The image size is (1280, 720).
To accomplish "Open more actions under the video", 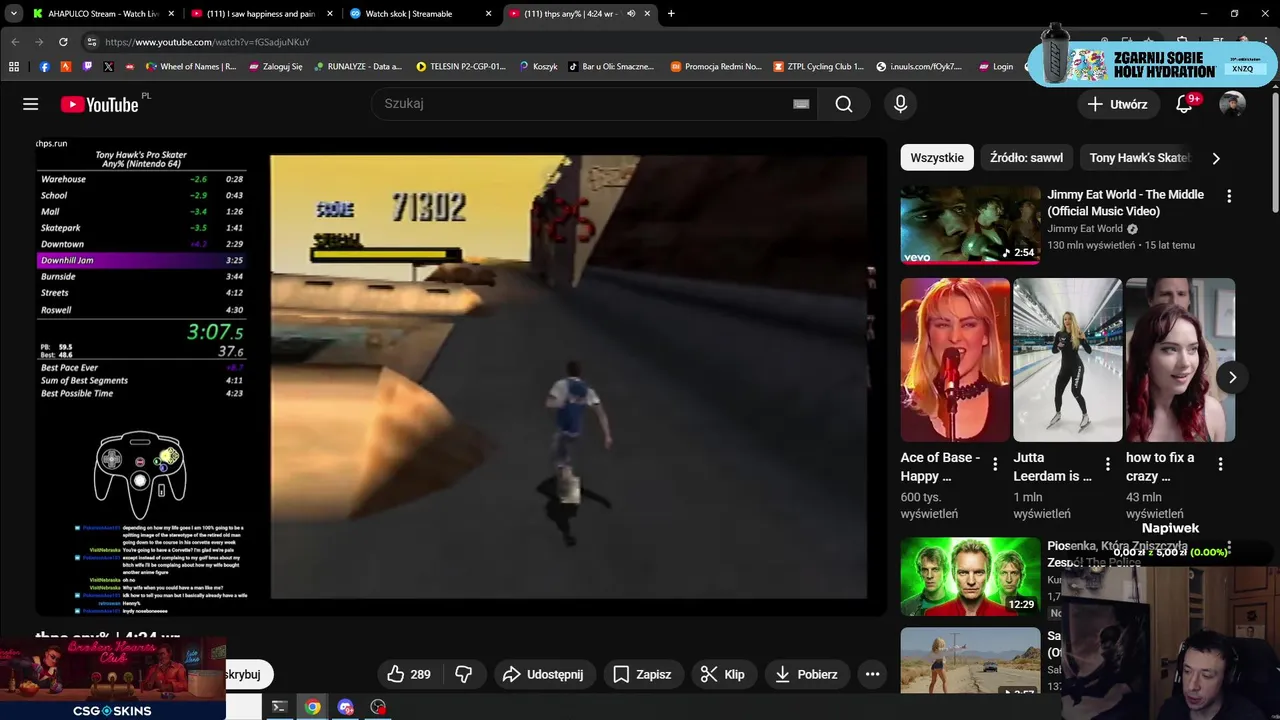I will 872,674.
